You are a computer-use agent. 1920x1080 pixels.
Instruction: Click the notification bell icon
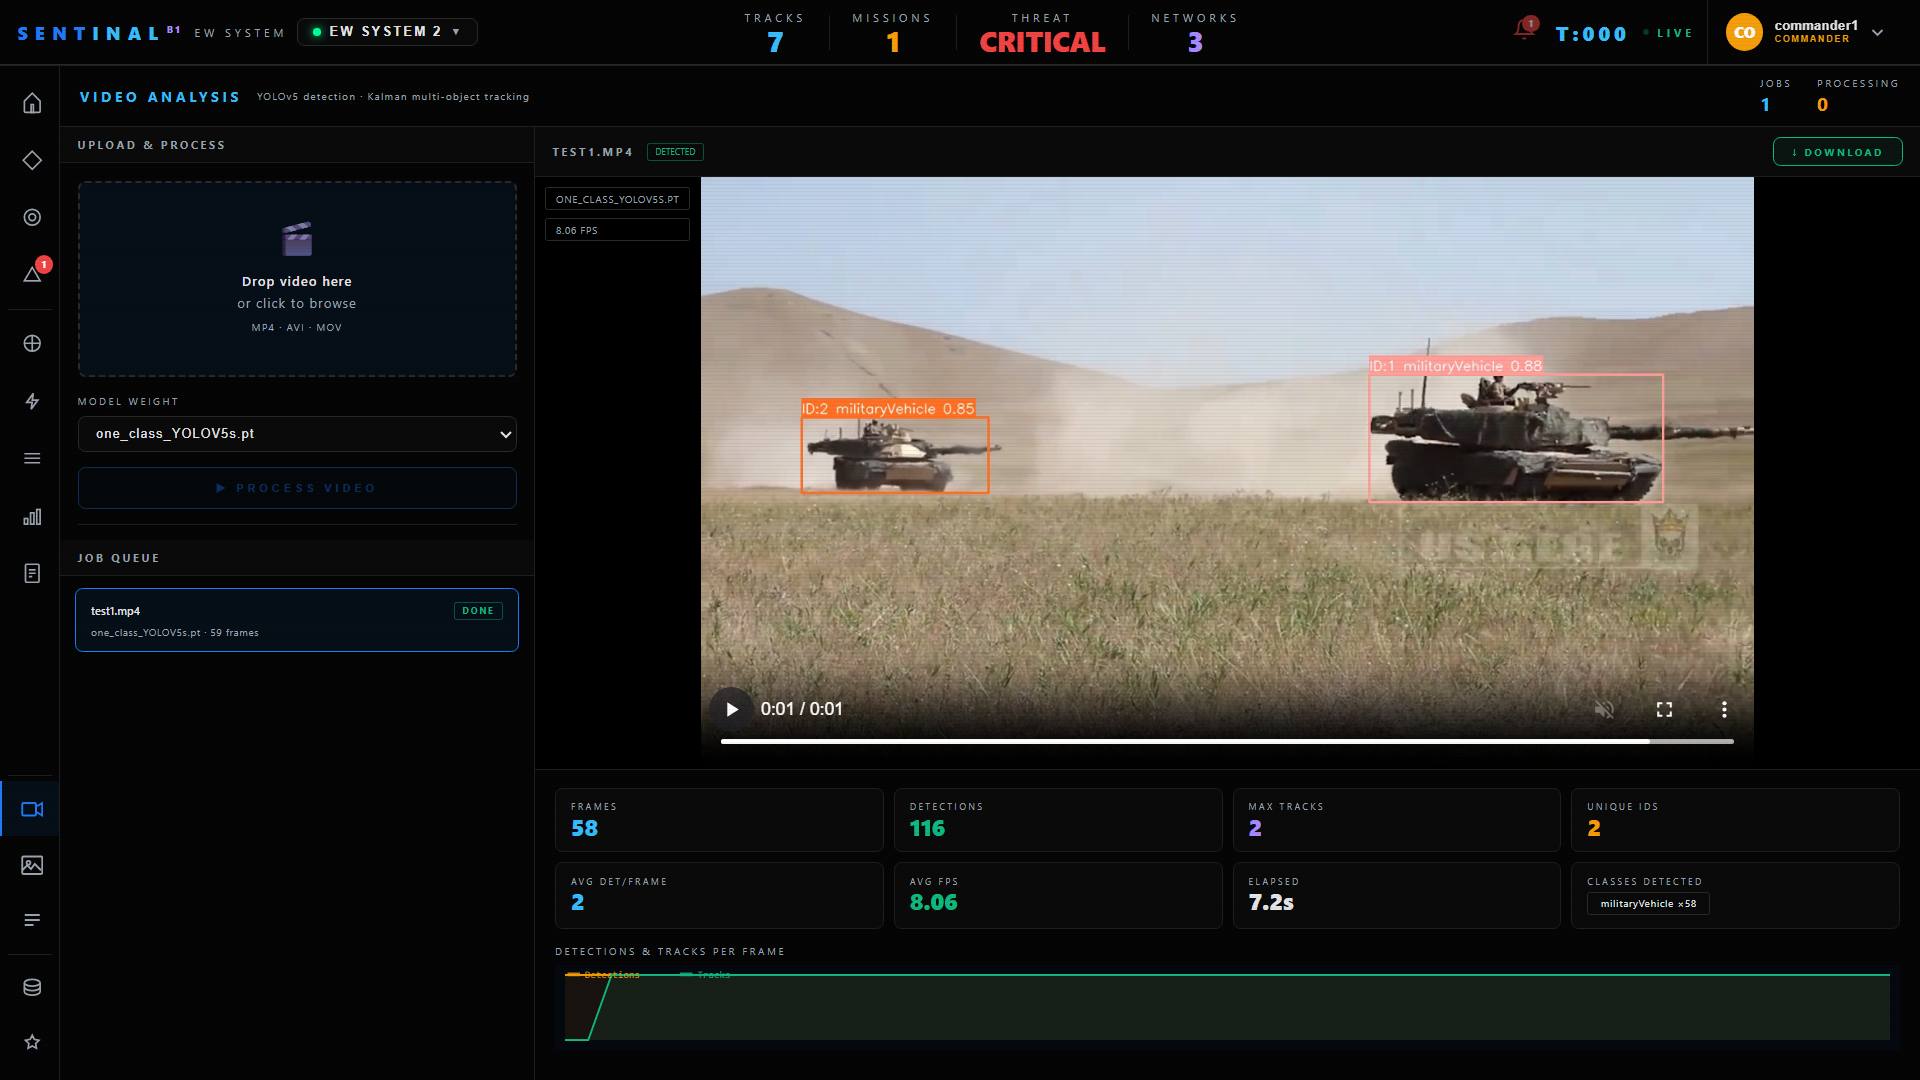(x=1524, y=30)
